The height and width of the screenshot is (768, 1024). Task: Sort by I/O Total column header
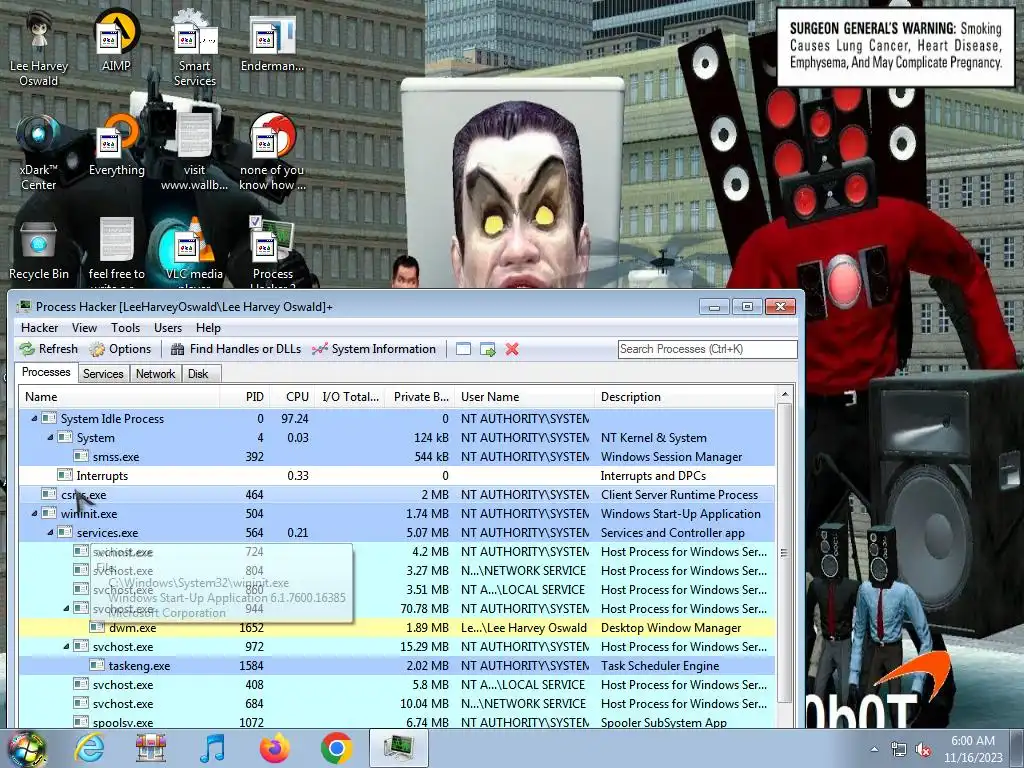pos(351,396)
